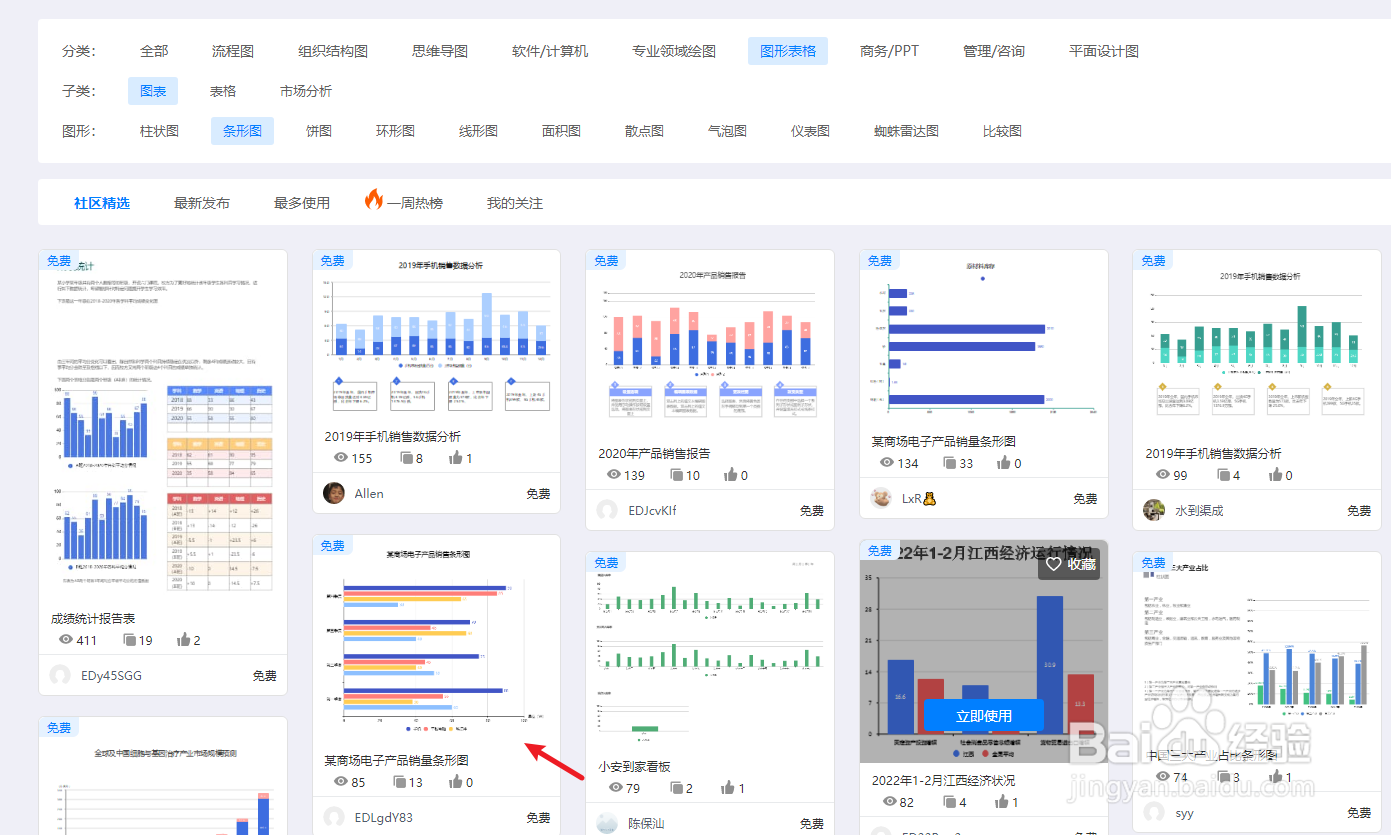Image resolution: width=1391 pixels, height=835 pixels.
Task: Toggle the 图表 subcategory filter
Action: coord(152,90)
